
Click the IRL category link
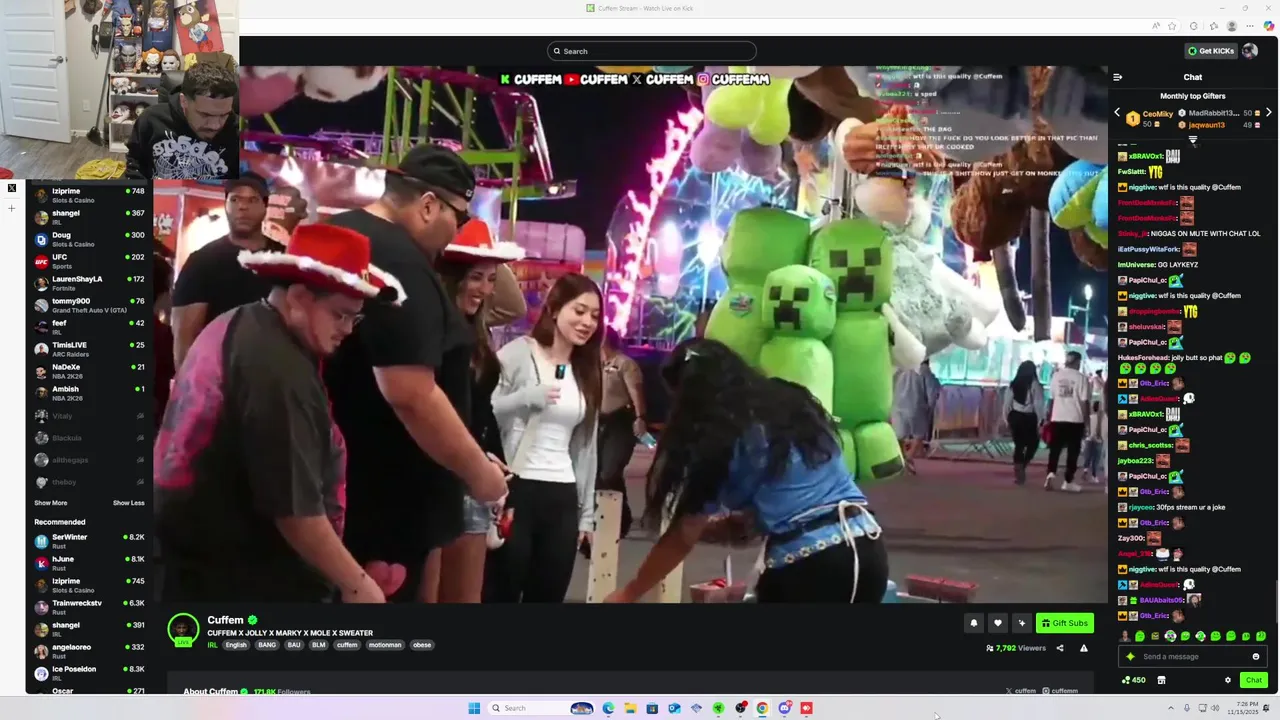pos(212,645)
